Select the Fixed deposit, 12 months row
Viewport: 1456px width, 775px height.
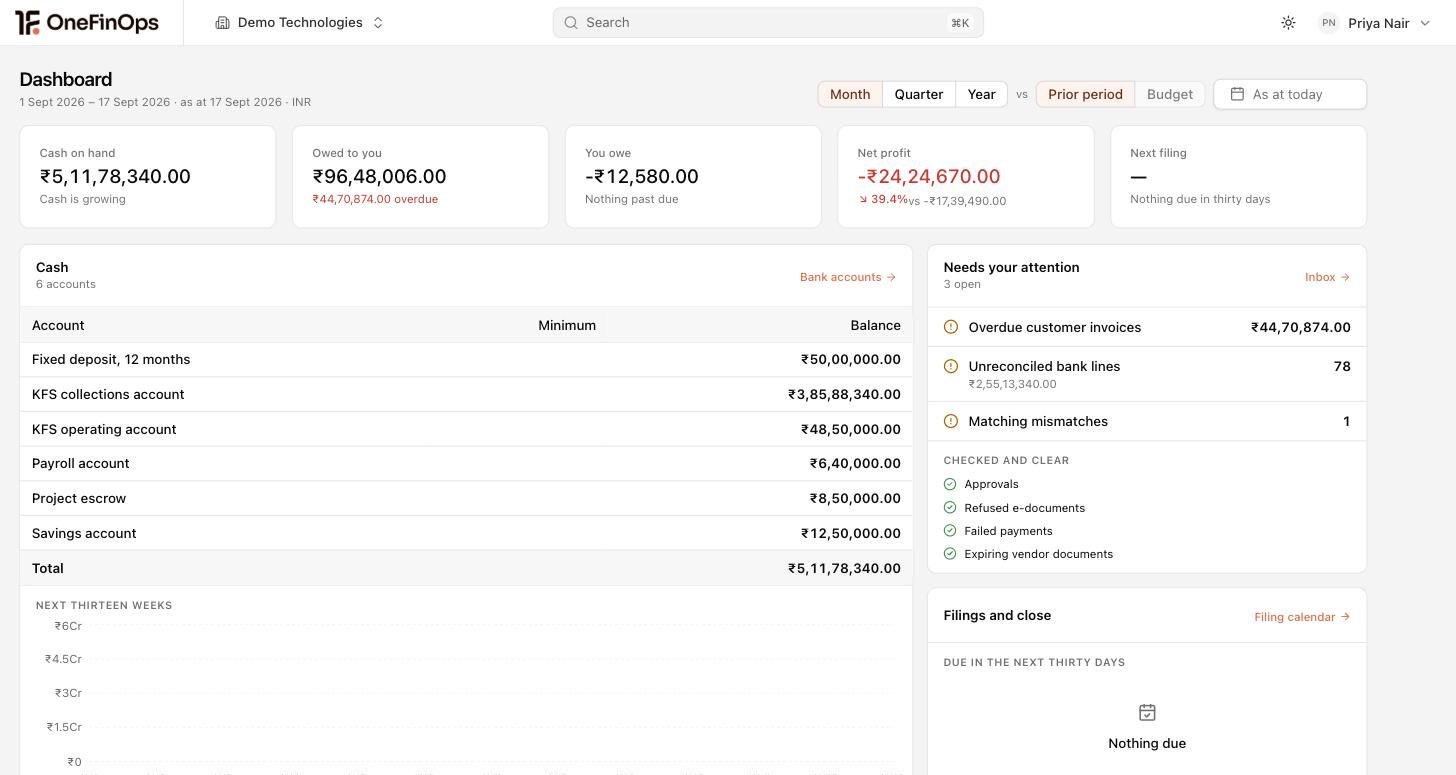(466, 359)
